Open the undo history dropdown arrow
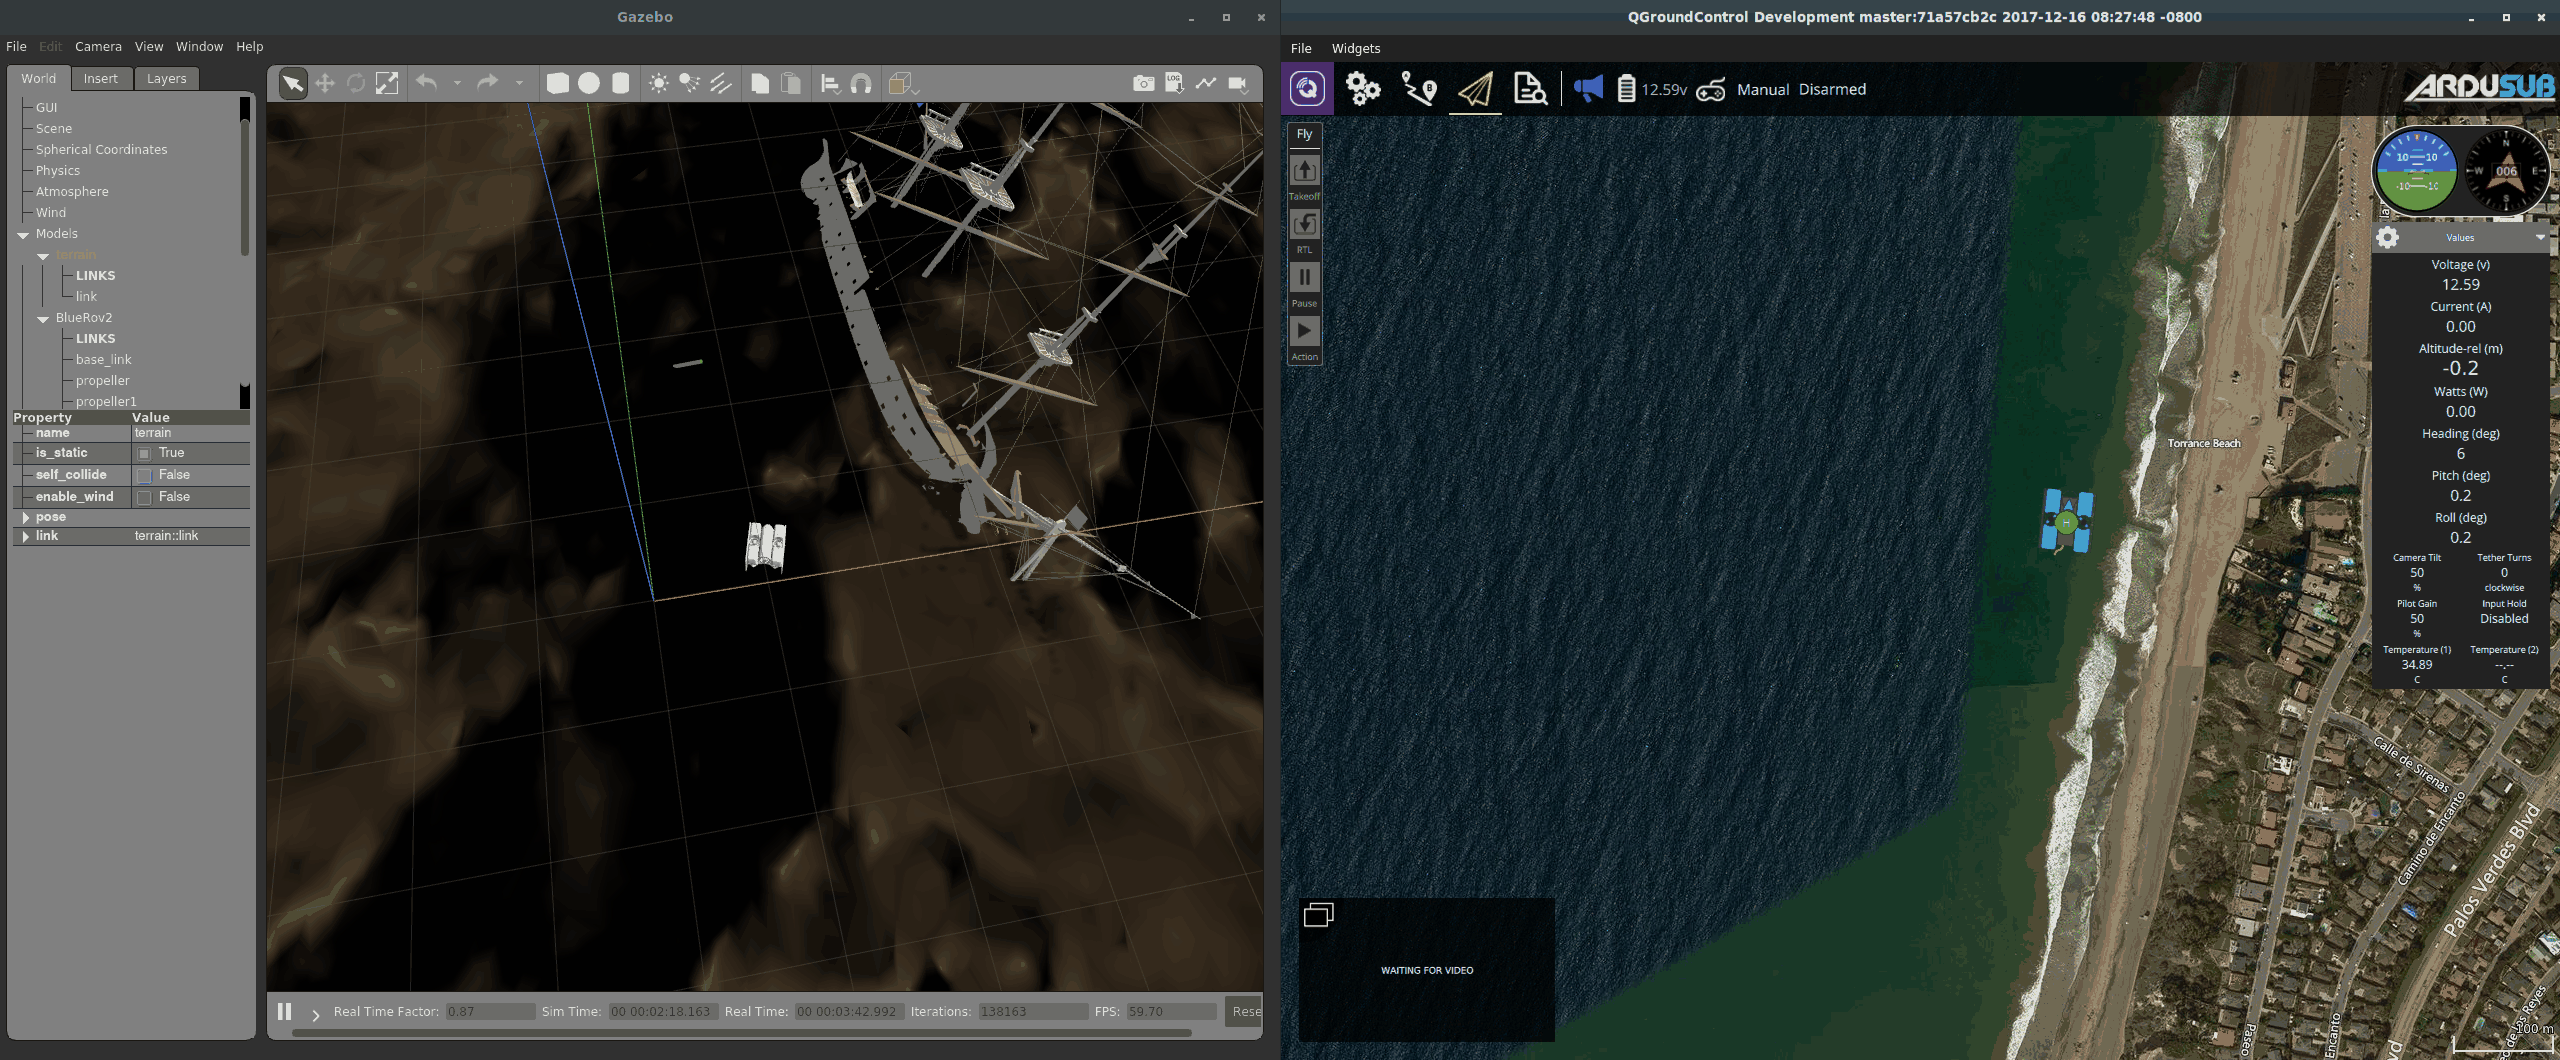The image size is (2560, 1060). [457, 83]
